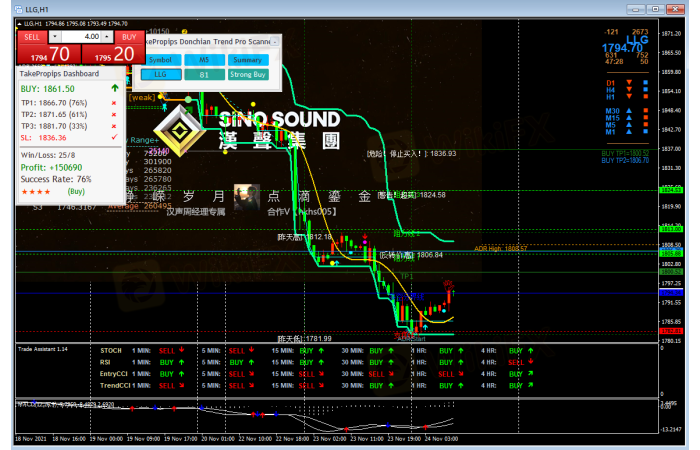Screen dimensions: 700x450
Task: Click the checkmark beside SL 1836.36
Action: point(114,138)
